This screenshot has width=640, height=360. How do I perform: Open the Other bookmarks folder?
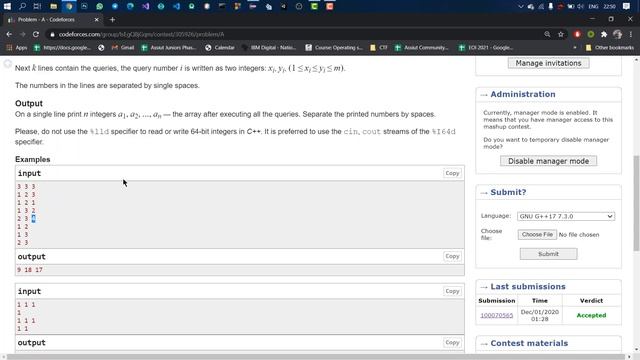pos(610,48)
